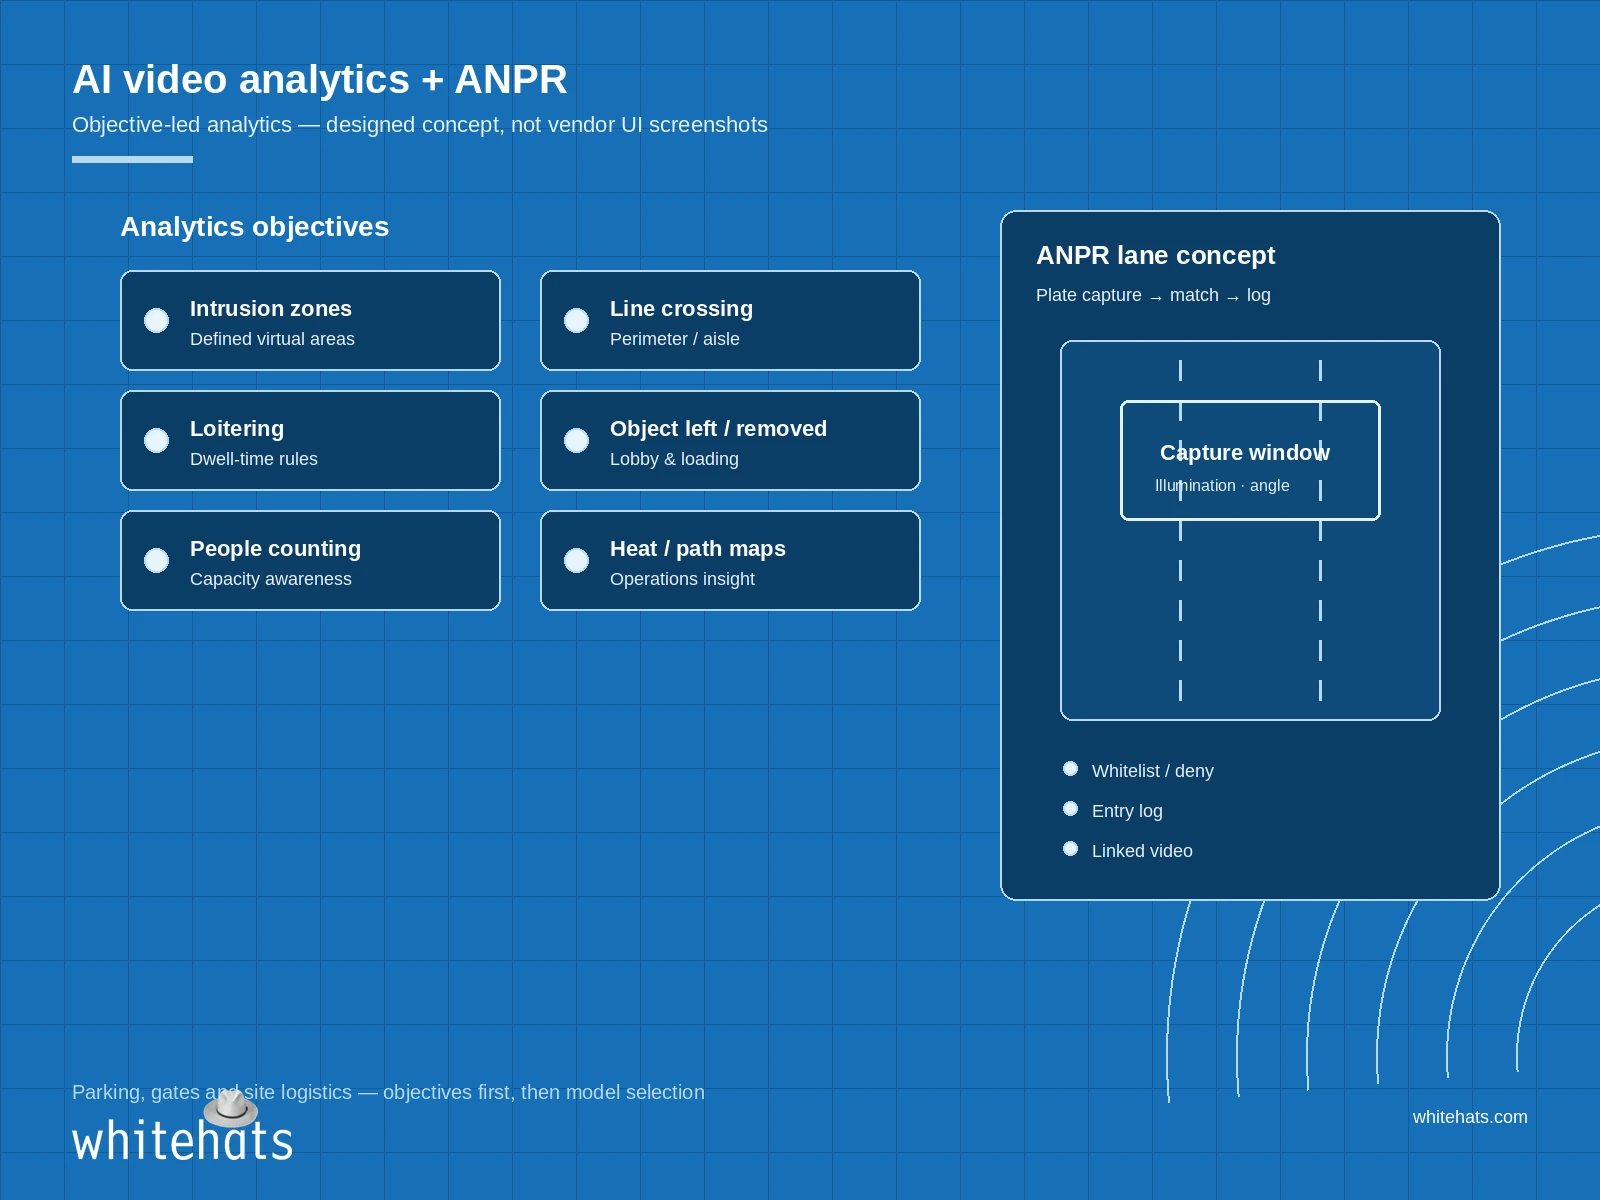Click the Heat / path maps bullet dot
This screenshot has height=1200, width=1600.
pos(576,560)
